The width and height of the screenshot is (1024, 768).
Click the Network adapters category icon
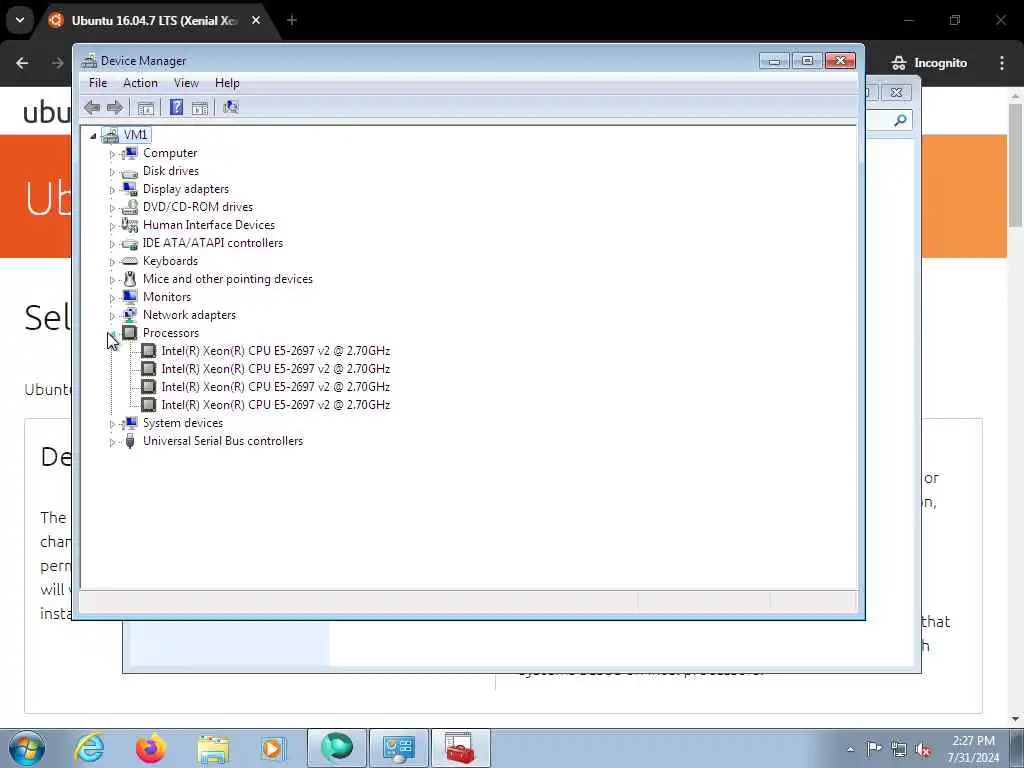coord(130,315)
